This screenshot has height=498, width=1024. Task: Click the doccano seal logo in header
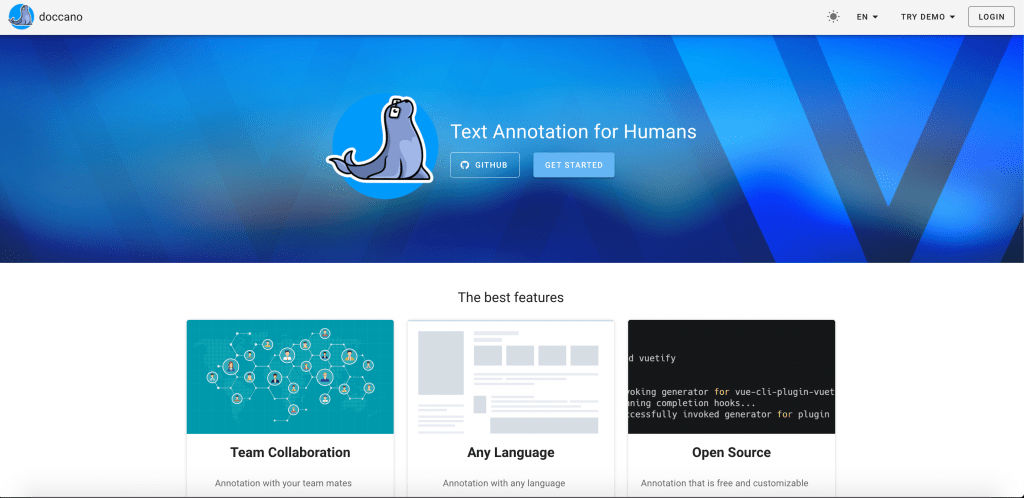(21, 17)
